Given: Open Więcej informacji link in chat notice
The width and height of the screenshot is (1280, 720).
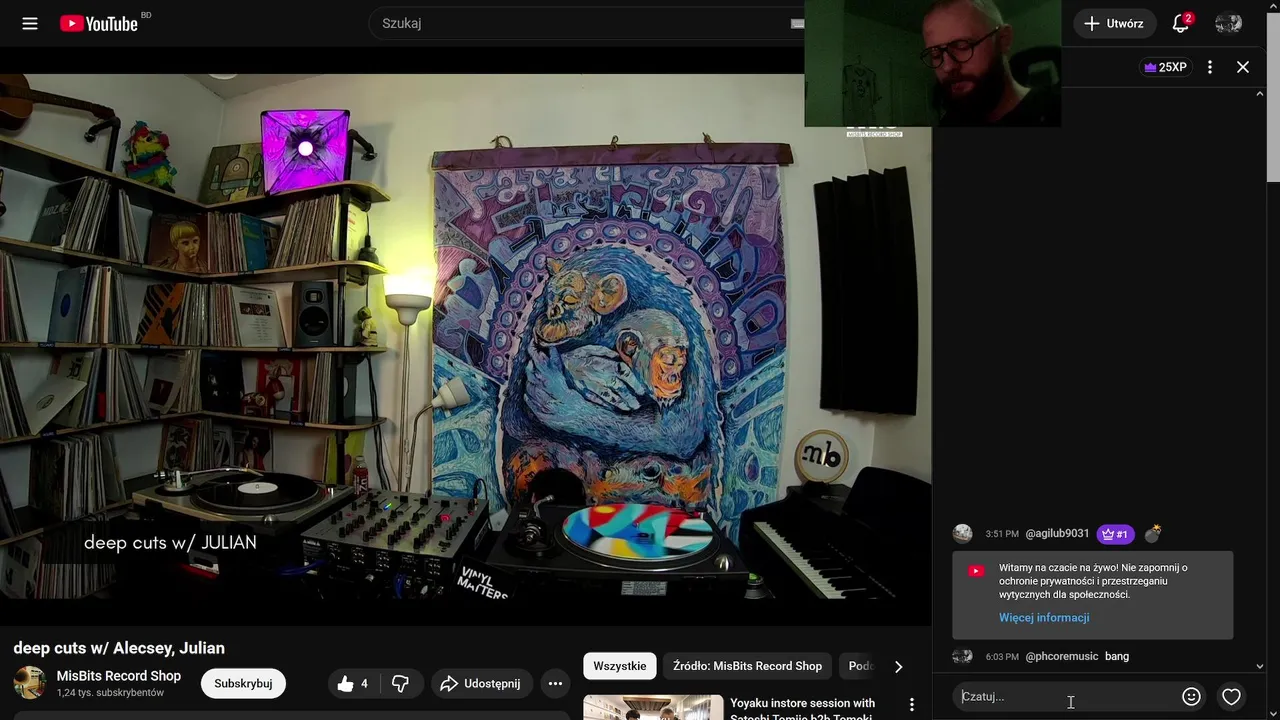Looking at the screenshot, I should [x=1044, y=617].
